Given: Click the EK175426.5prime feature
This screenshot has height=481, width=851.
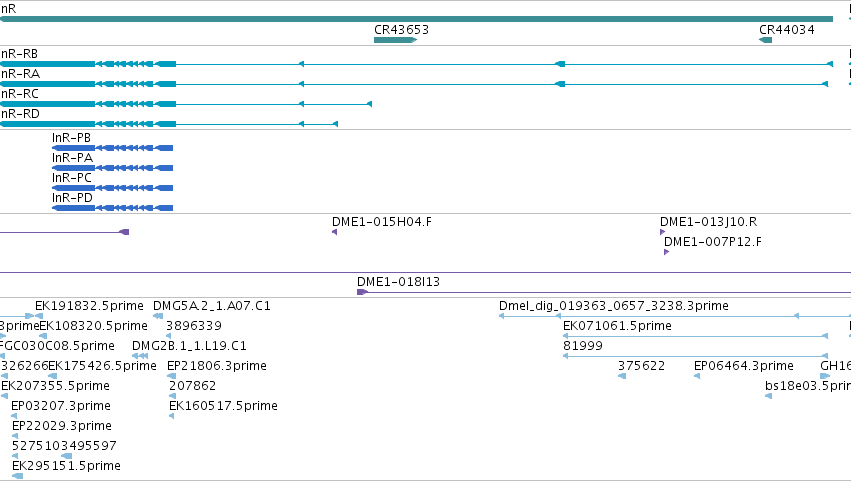Looking at the screenshot, I should click(x=52, y=376).
